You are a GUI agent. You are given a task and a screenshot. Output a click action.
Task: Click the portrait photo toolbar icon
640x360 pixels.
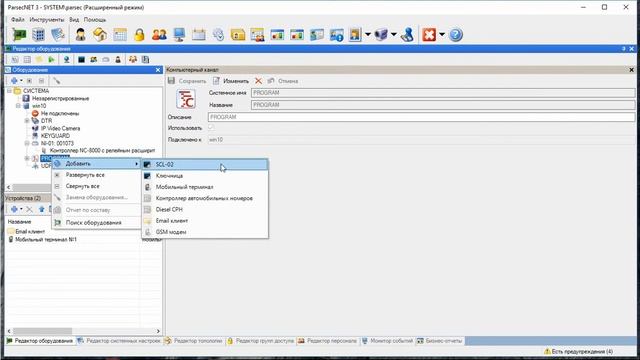click(355, 35)
